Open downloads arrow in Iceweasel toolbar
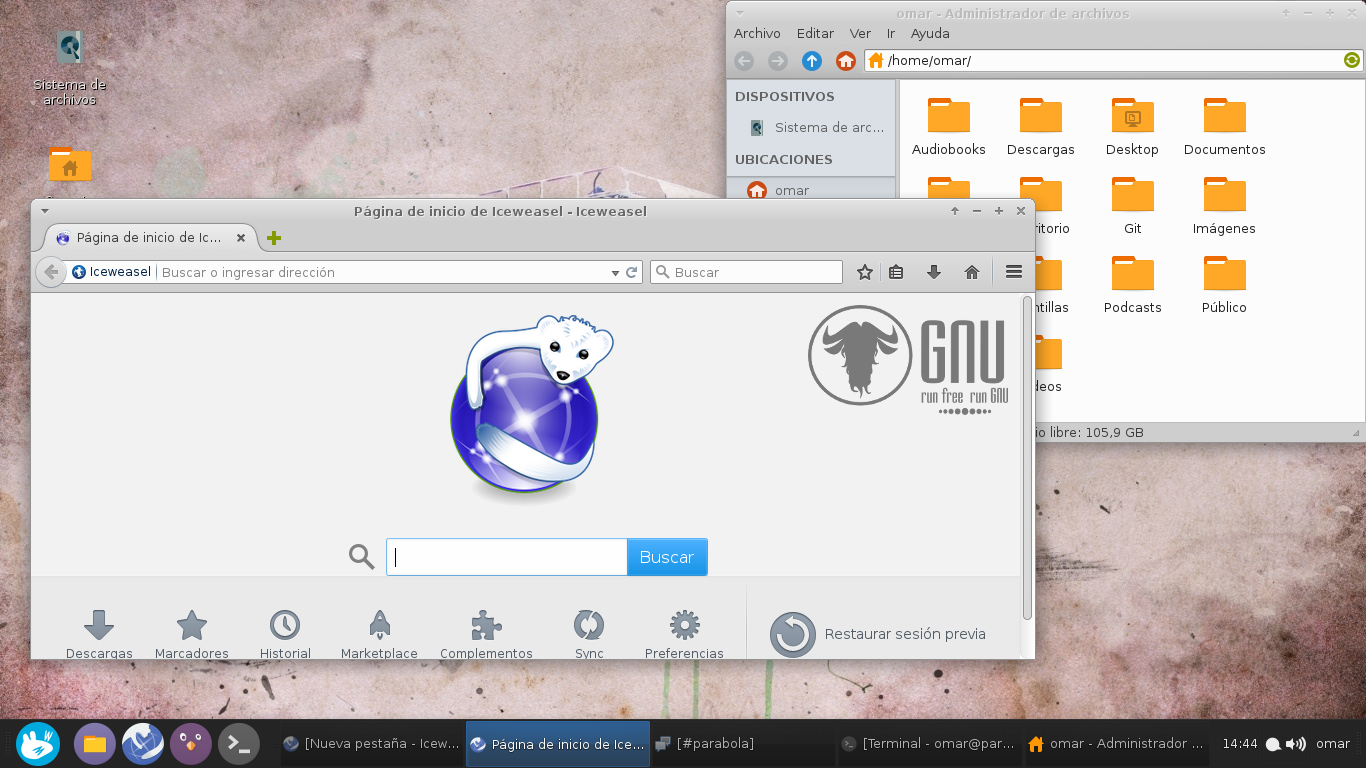The image size is (1366, 768). [934, 272]
